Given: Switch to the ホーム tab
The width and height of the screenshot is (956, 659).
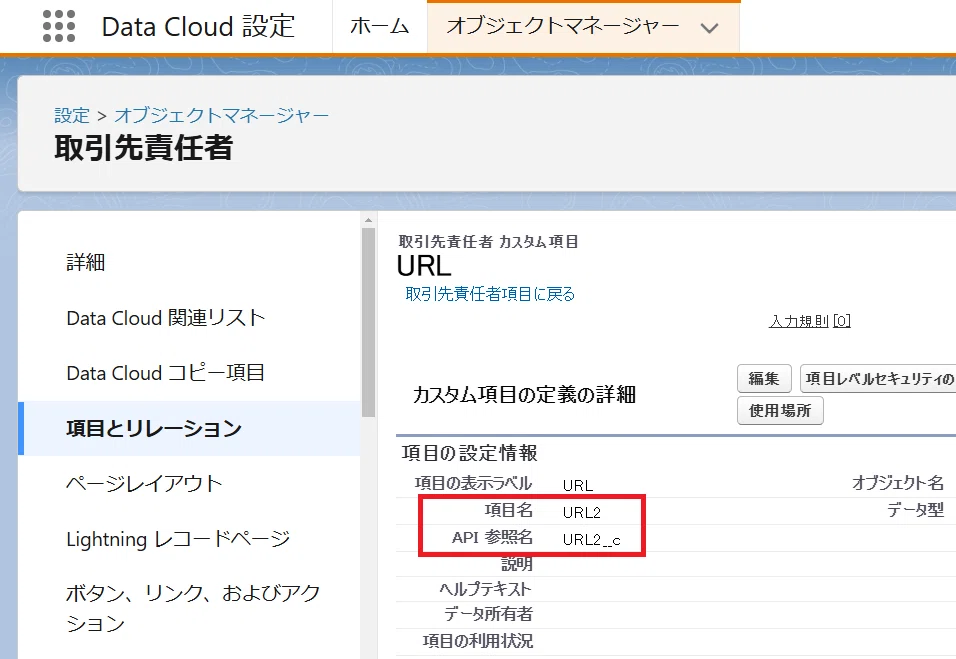Looking at the screenshot, I should (379, 26).
